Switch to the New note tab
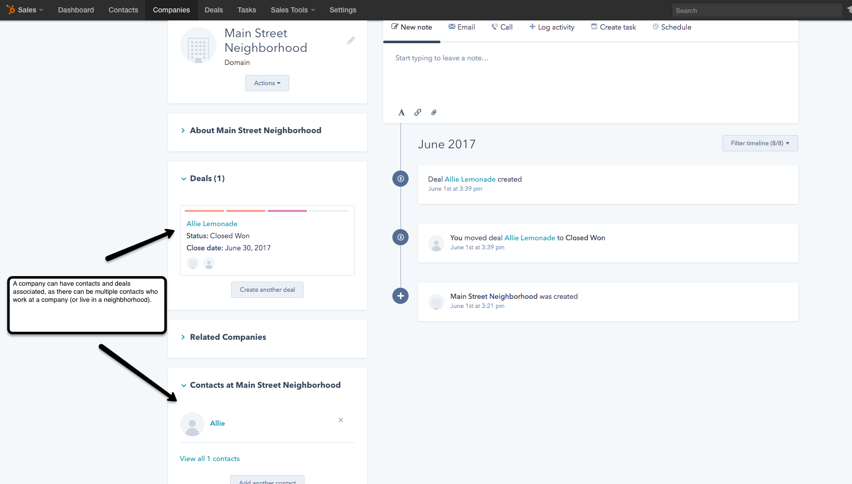Image resolution: width=852 pixels, height=484 pixels. pos(411,27)
